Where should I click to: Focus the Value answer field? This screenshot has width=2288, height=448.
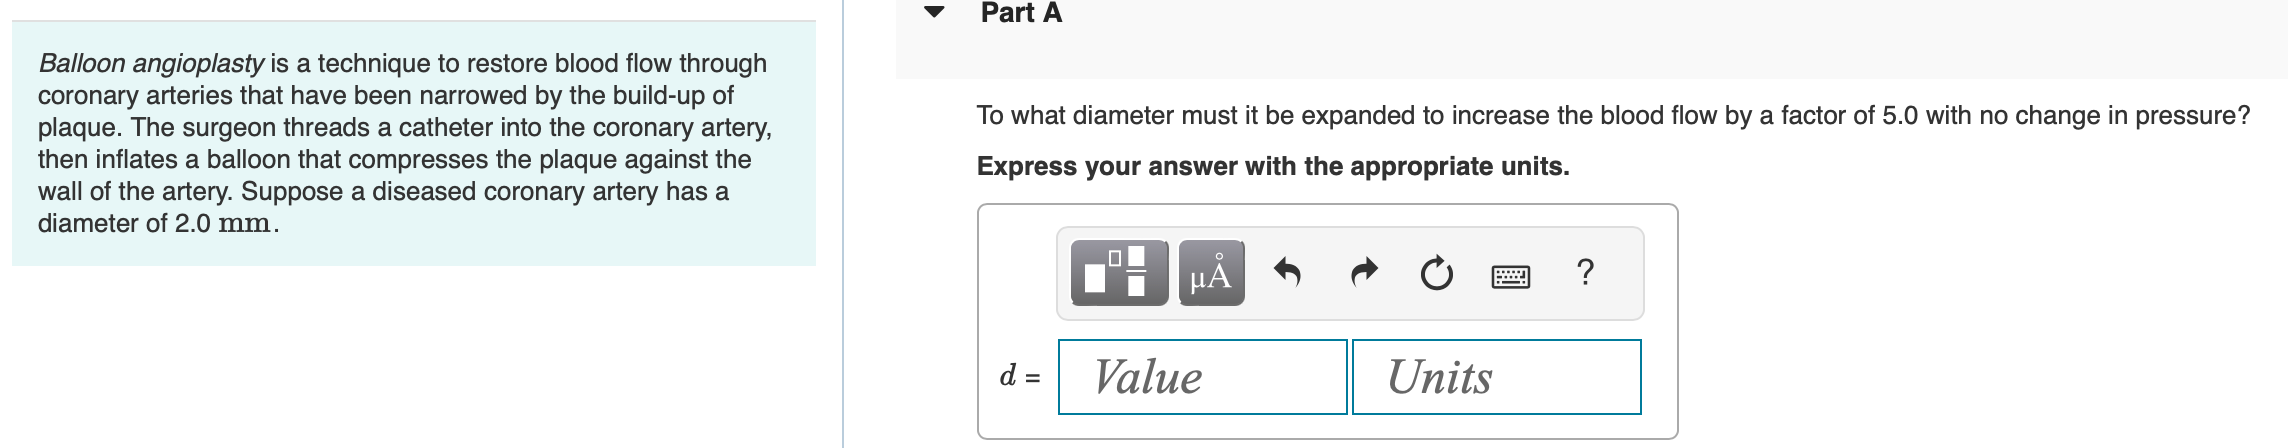[1202, 377]
